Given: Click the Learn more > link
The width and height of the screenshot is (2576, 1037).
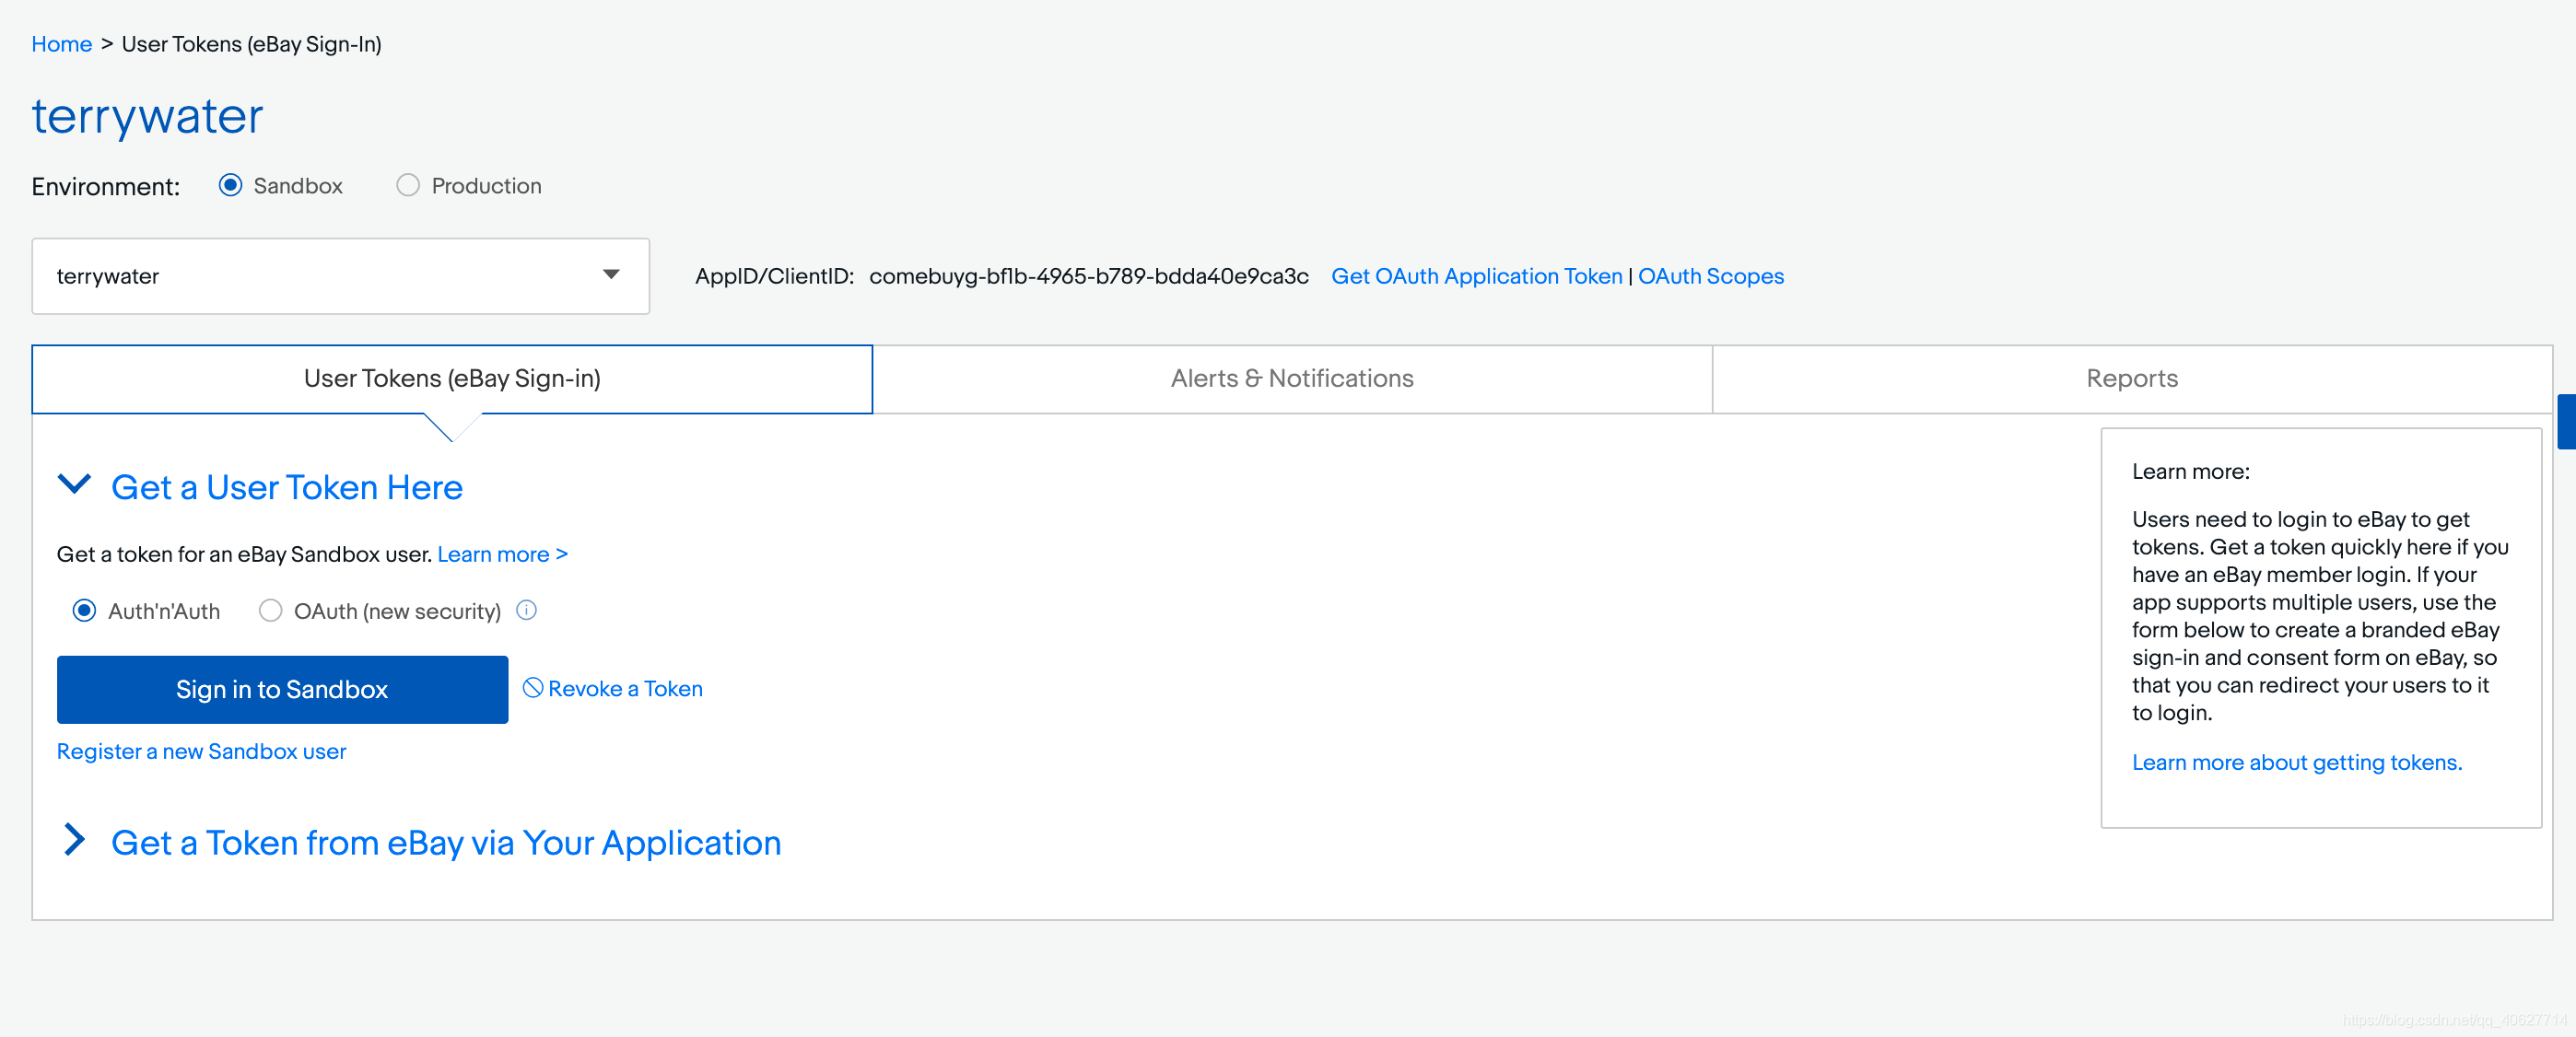Looking at the screenshot, I should (502, 554).
